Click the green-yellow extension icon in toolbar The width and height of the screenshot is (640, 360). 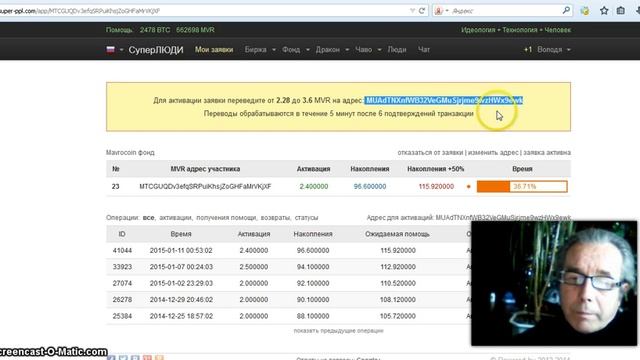[x=585, y=11]
